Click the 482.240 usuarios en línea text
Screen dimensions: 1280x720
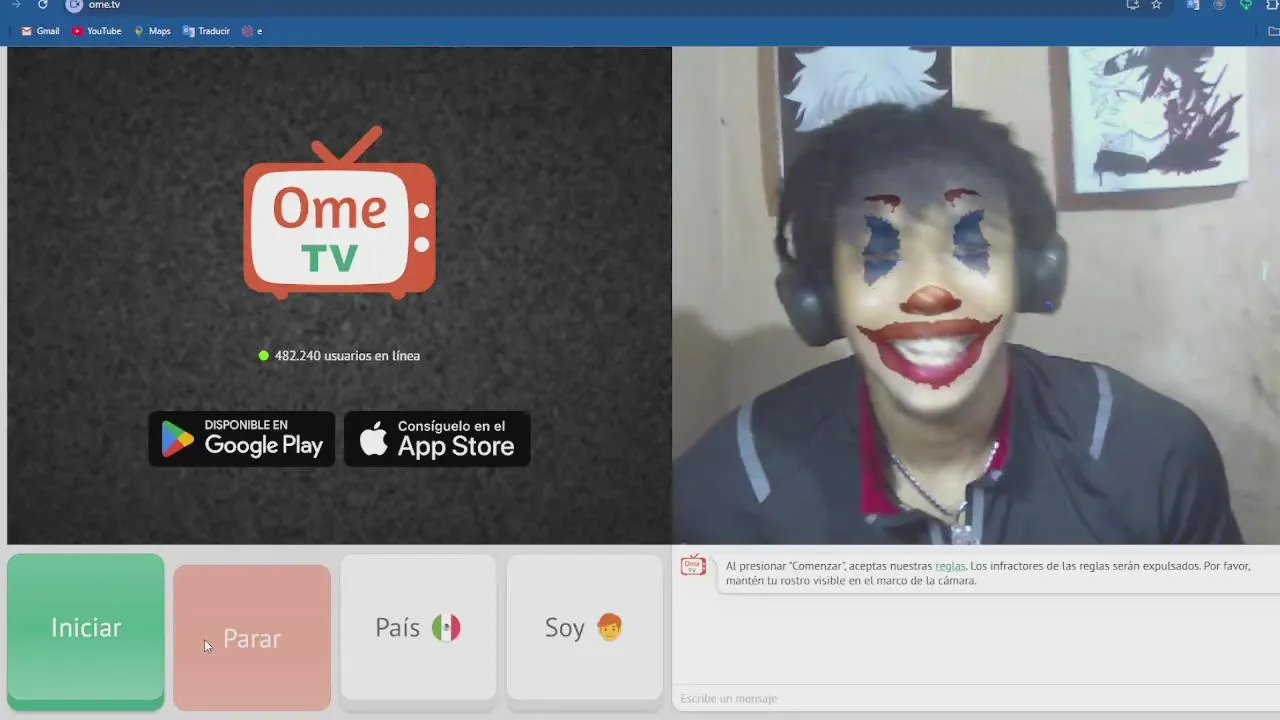pos(347,356)
